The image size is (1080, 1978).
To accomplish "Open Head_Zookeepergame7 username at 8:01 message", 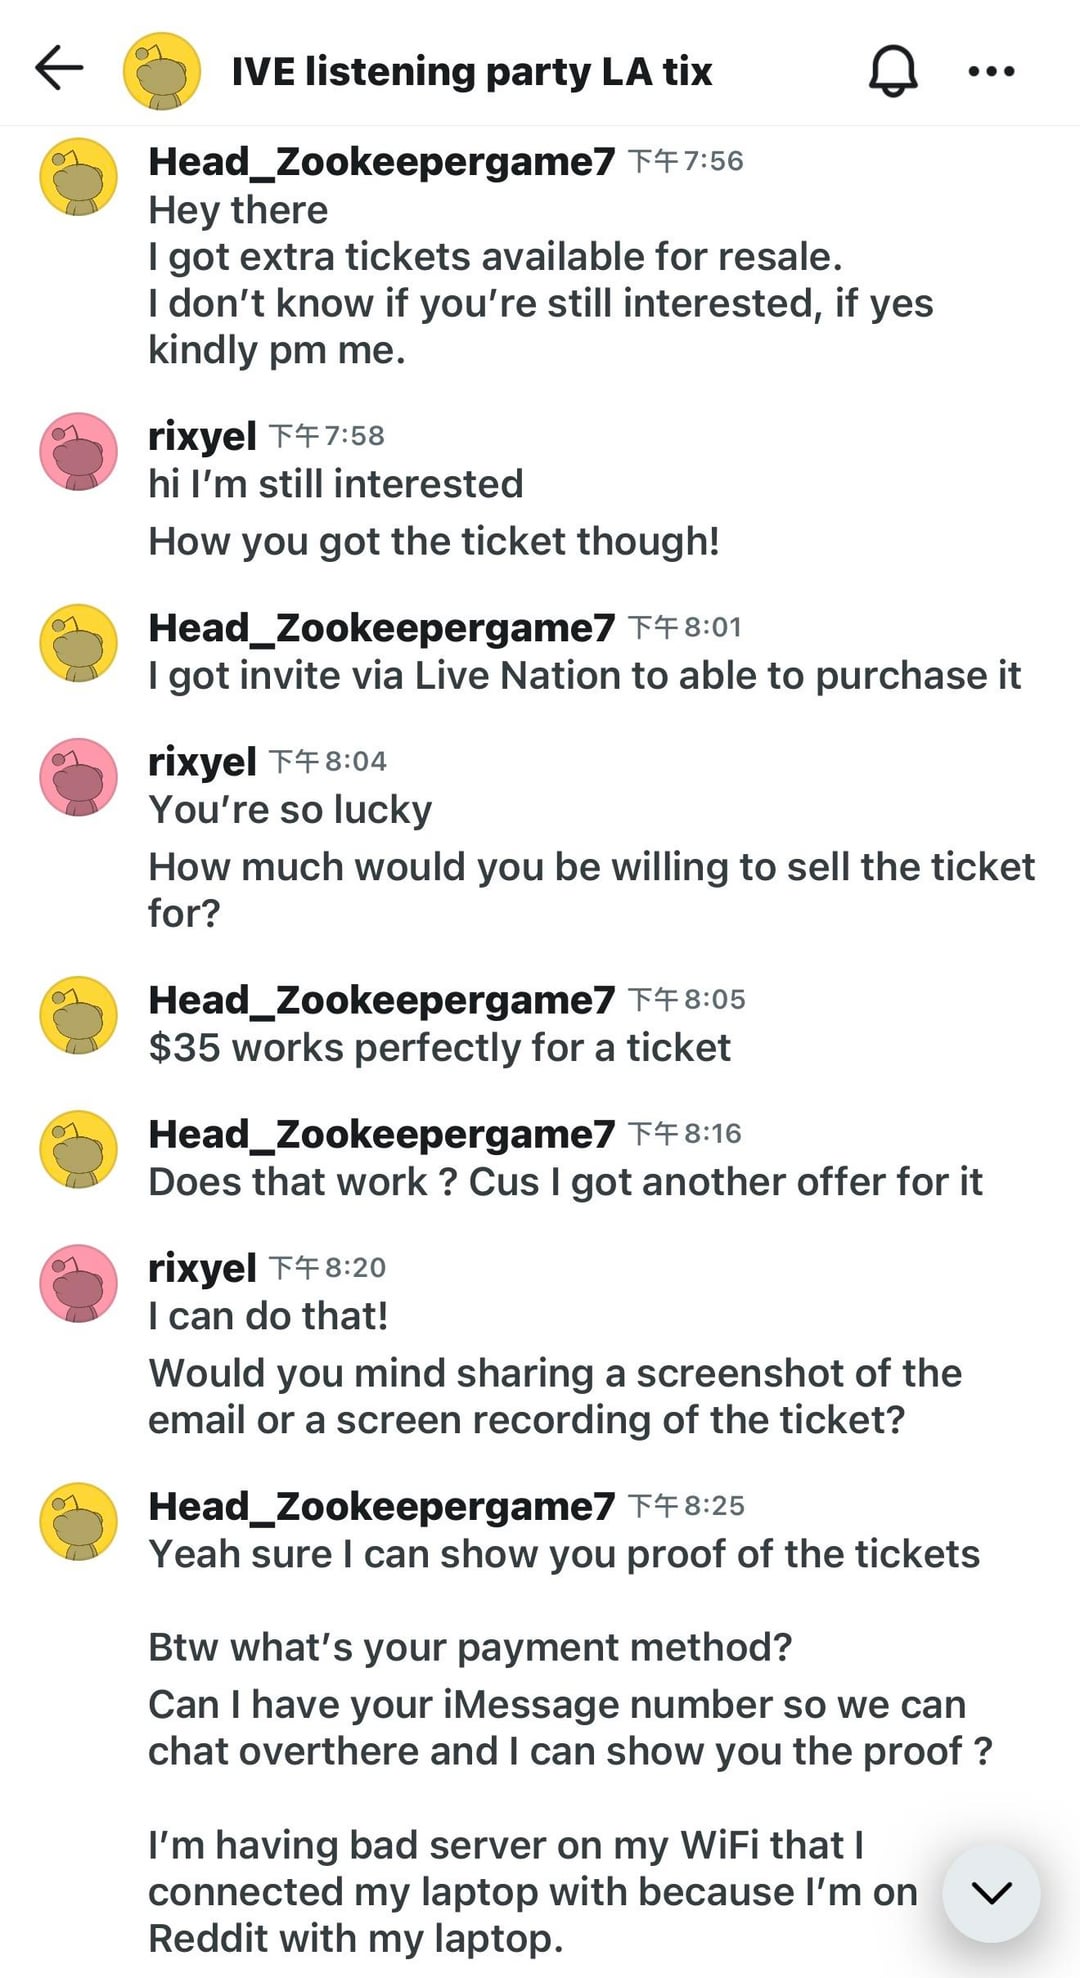I will click(381, 628).
